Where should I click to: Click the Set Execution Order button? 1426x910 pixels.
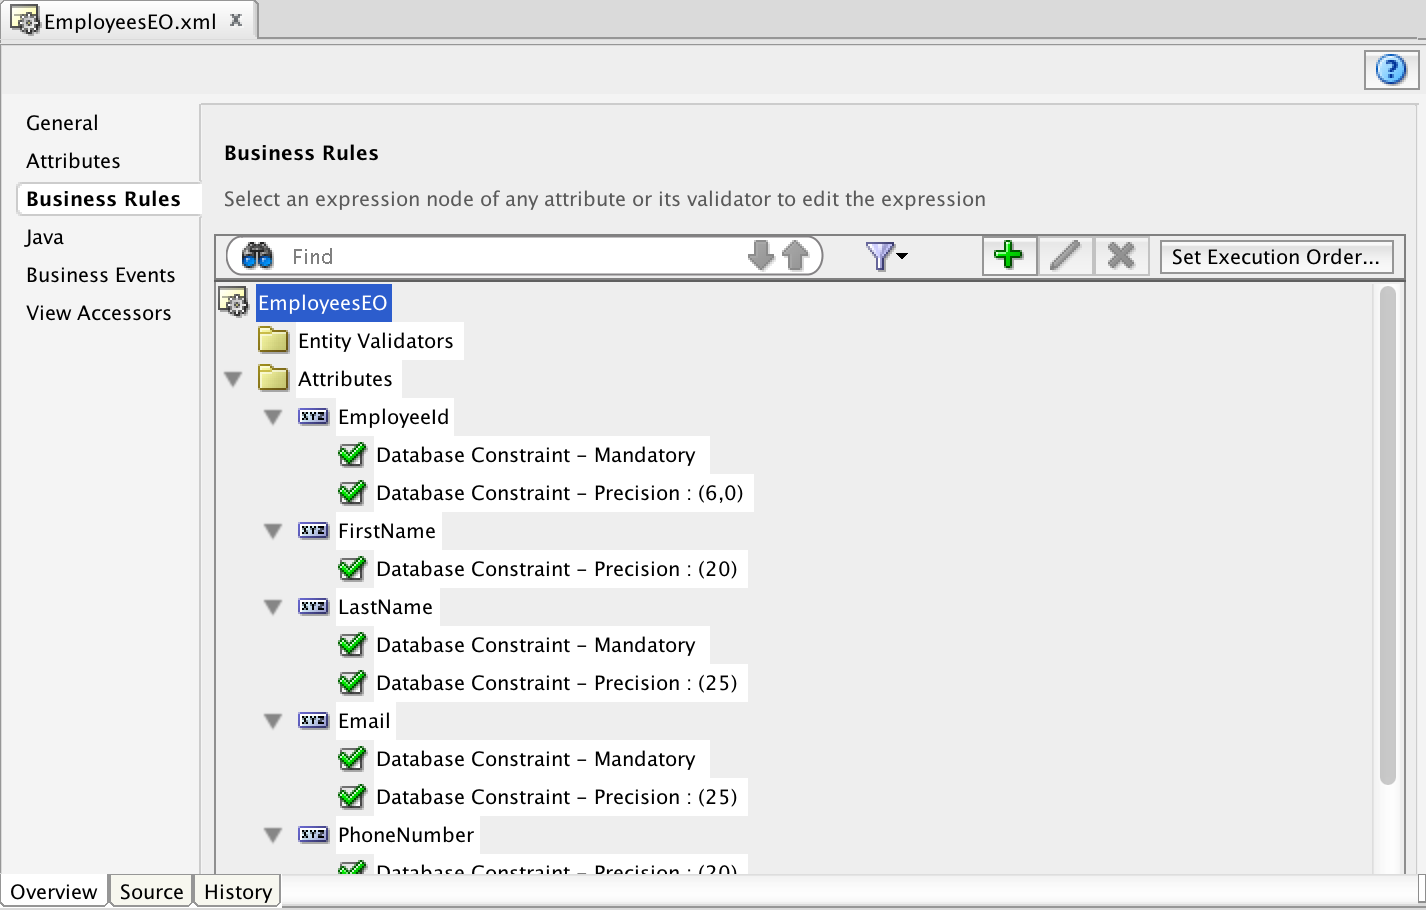[x=1276, y=256]
